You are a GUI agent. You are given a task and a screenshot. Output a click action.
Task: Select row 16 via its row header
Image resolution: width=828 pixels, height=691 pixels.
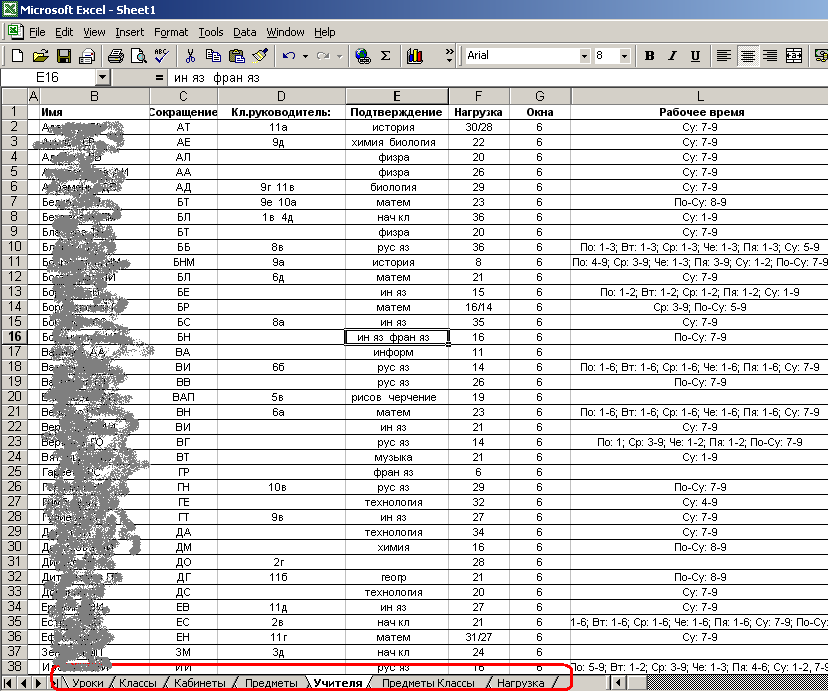pyautogui.click(x=15, y=337)
